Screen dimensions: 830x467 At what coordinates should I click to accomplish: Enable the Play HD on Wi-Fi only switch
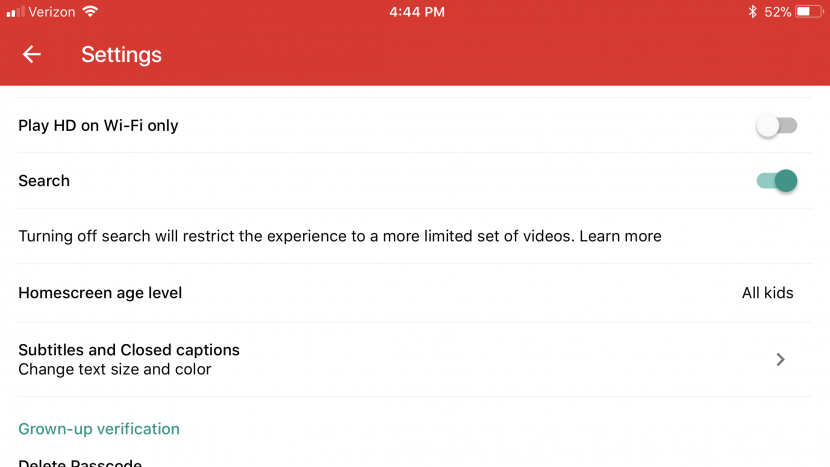click(777, 125)
